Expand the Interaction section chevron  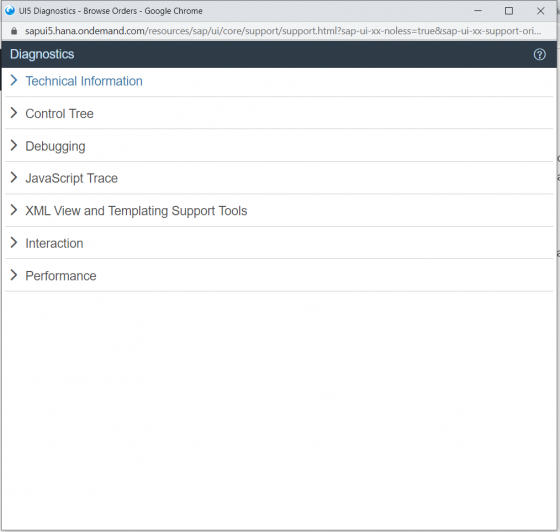tap(14, 242)
